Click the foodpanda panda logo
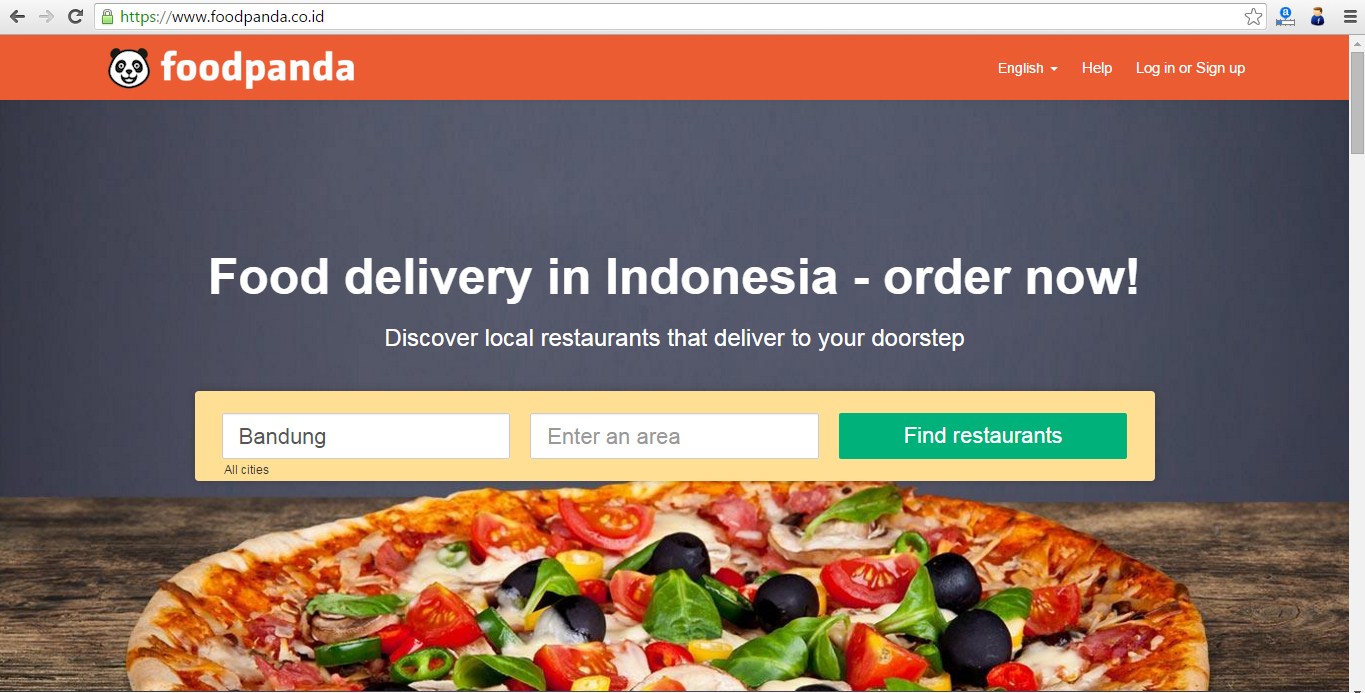 tap(129, 68)
